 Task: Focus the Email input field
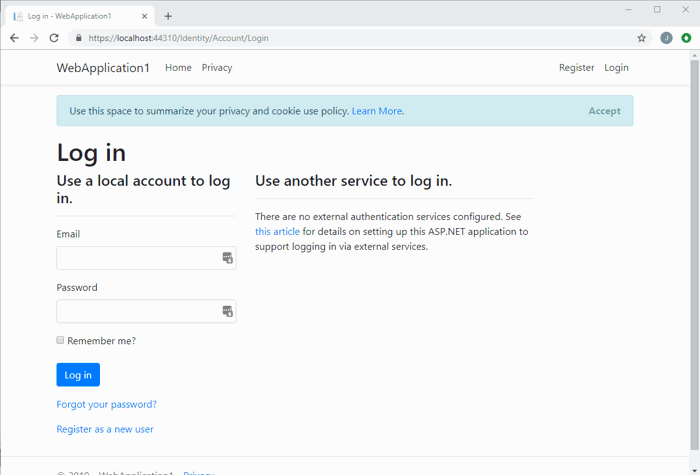(138, 258)
